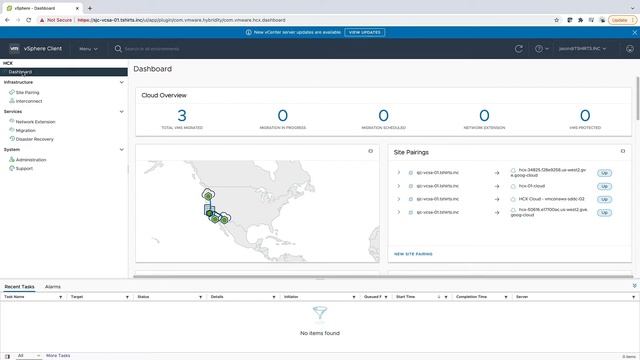Open the vSphere Client Menu dropdown
640x360 pixels.
[88, 49]
